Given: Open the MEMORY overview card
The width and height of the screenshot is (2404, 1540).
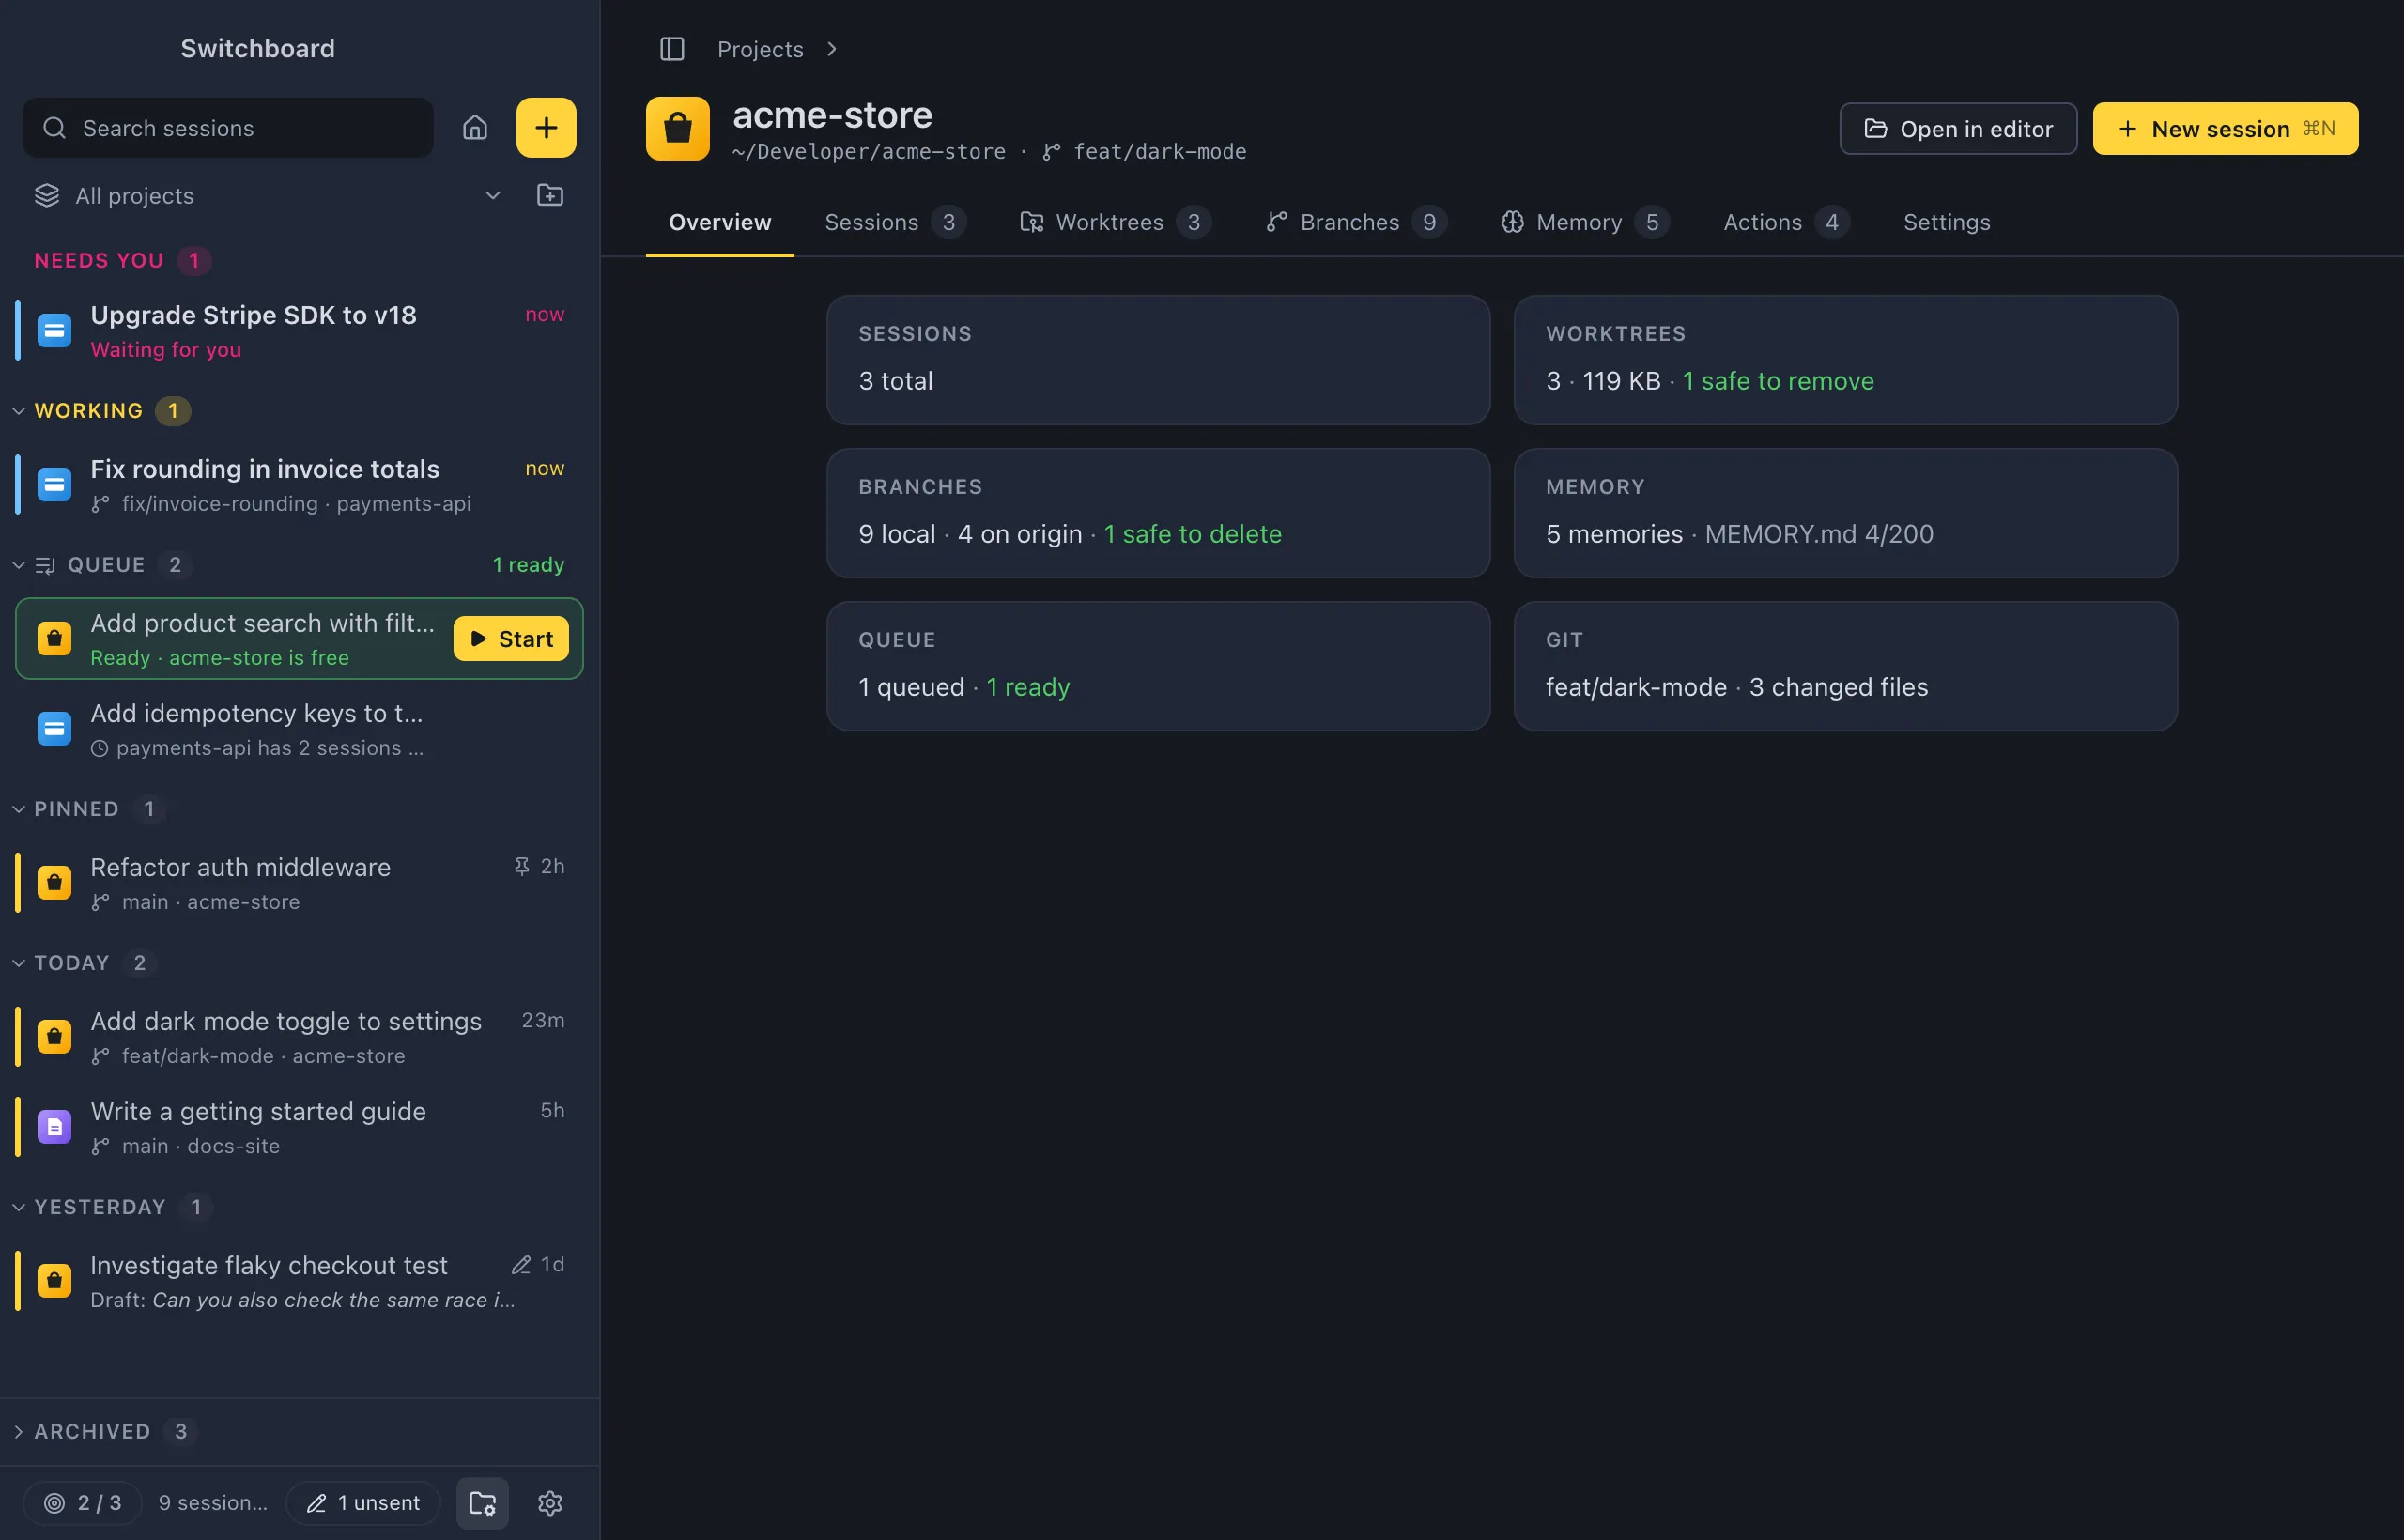Looking at the screenshot, I should 1845,513.
